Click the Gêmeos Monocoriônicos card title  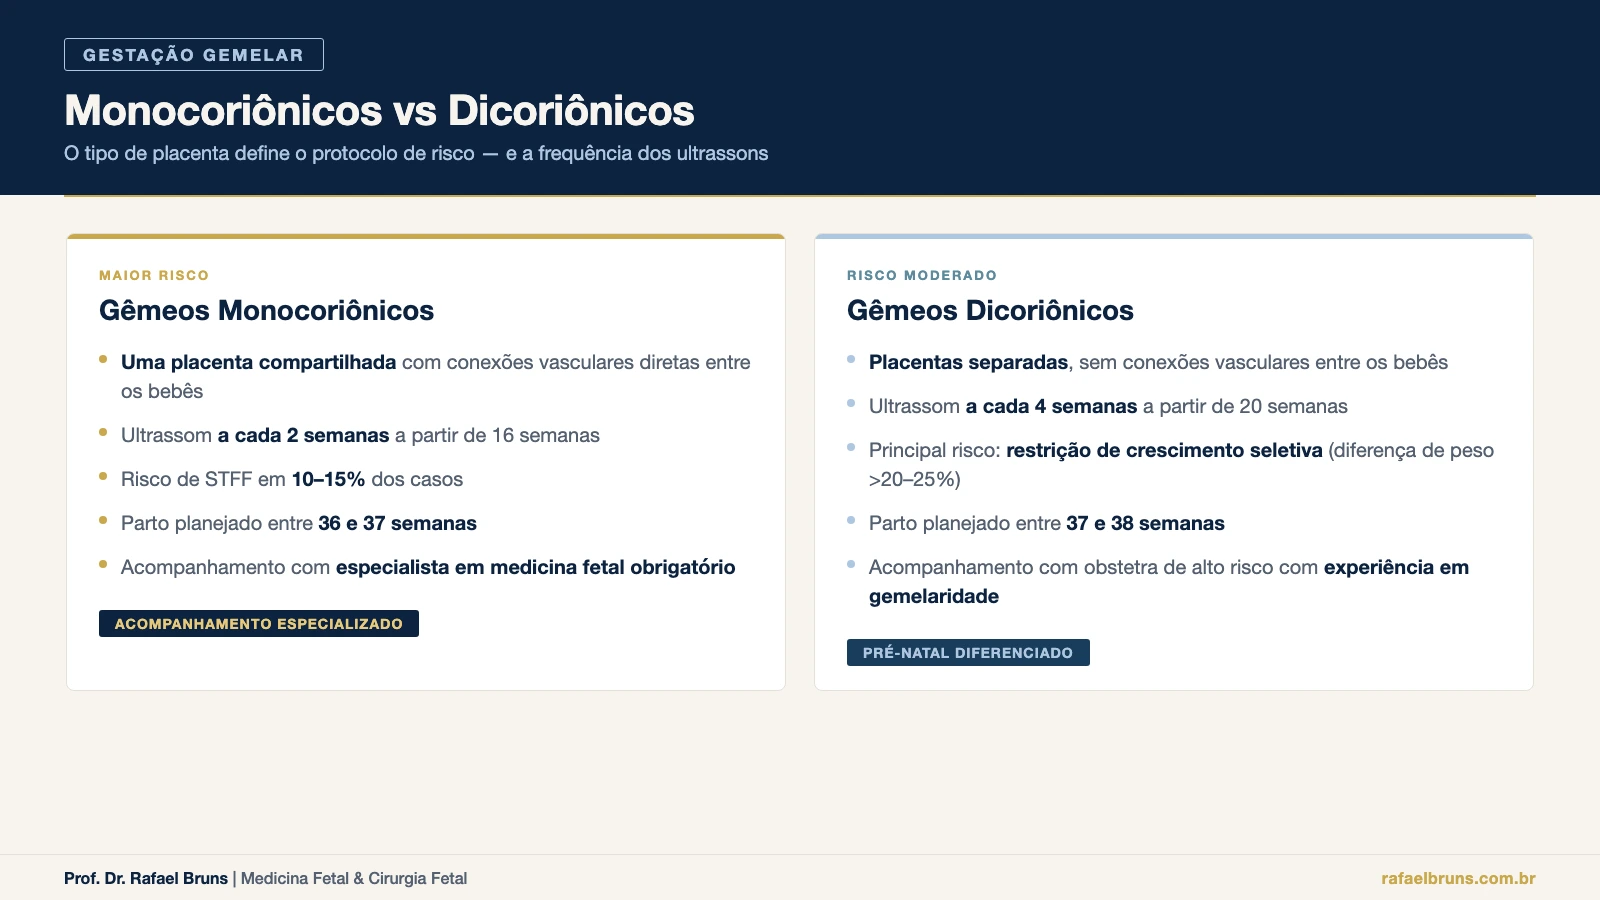[x=266, y=311]
